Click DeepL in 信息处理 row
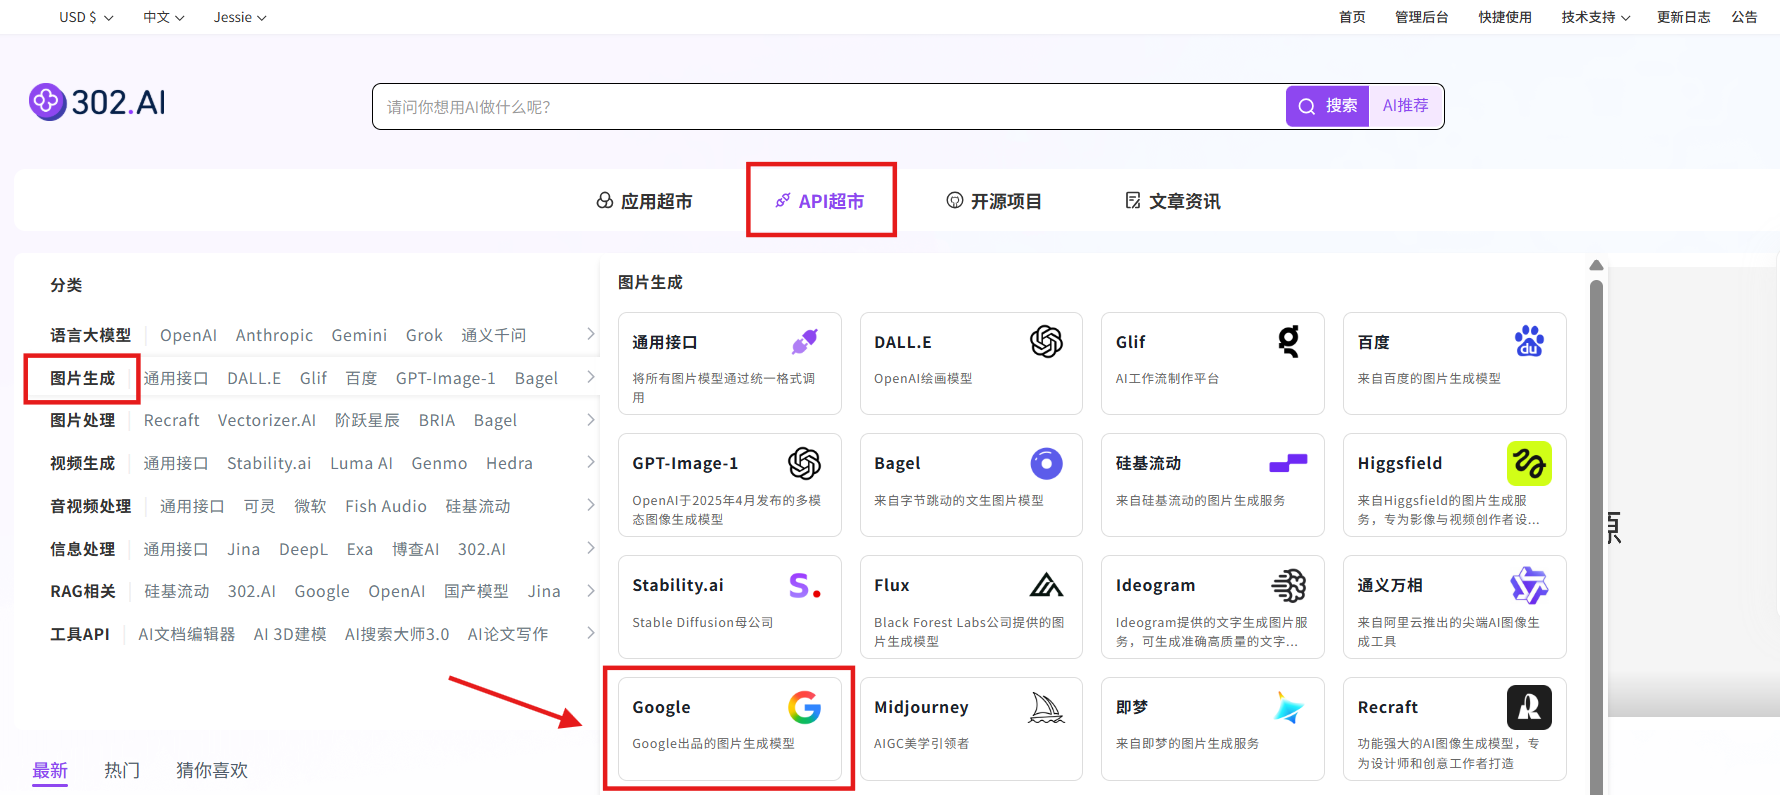The width and height of the screenshot is (1780, 795). [303, 549]
